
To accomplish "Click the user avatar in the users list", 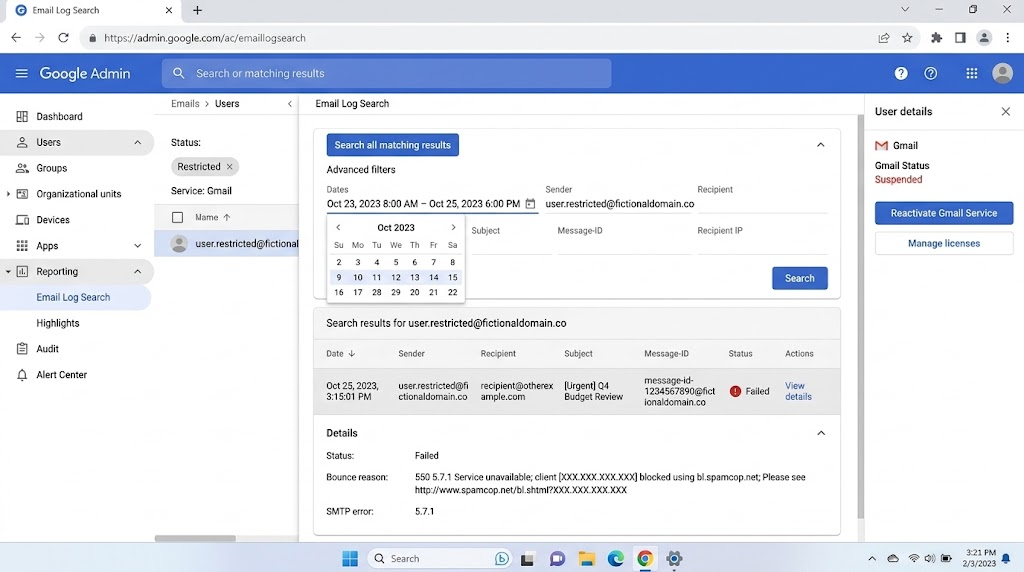I will [179, 244].
